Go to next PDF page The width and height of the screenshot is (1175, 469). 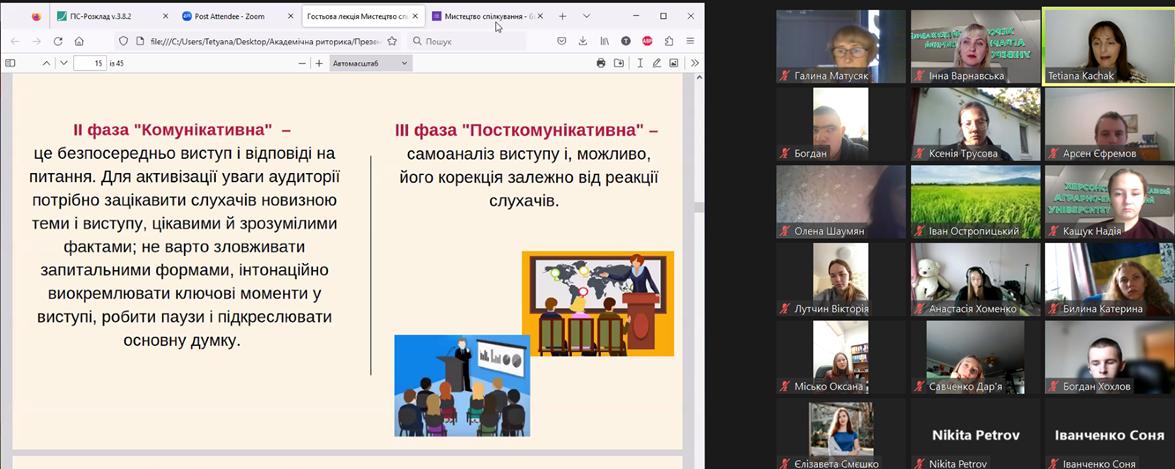click(64, 63)
